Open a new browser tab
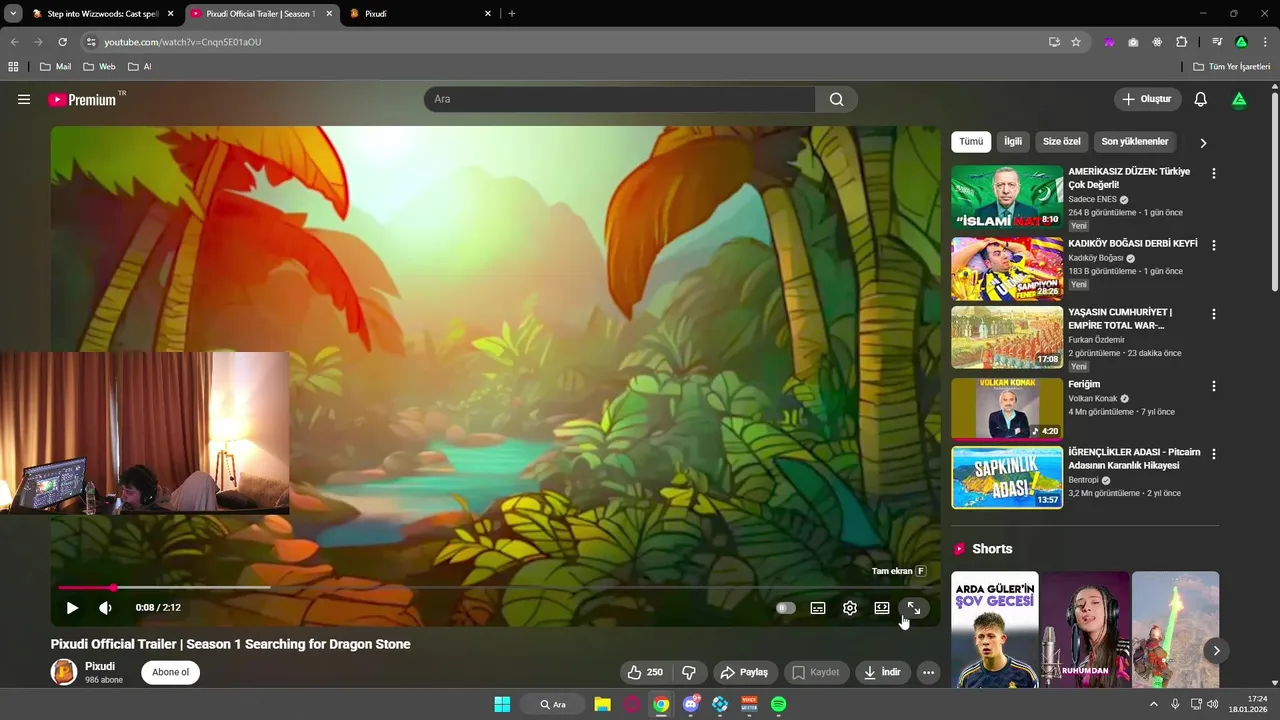 [x=512, y=14]
